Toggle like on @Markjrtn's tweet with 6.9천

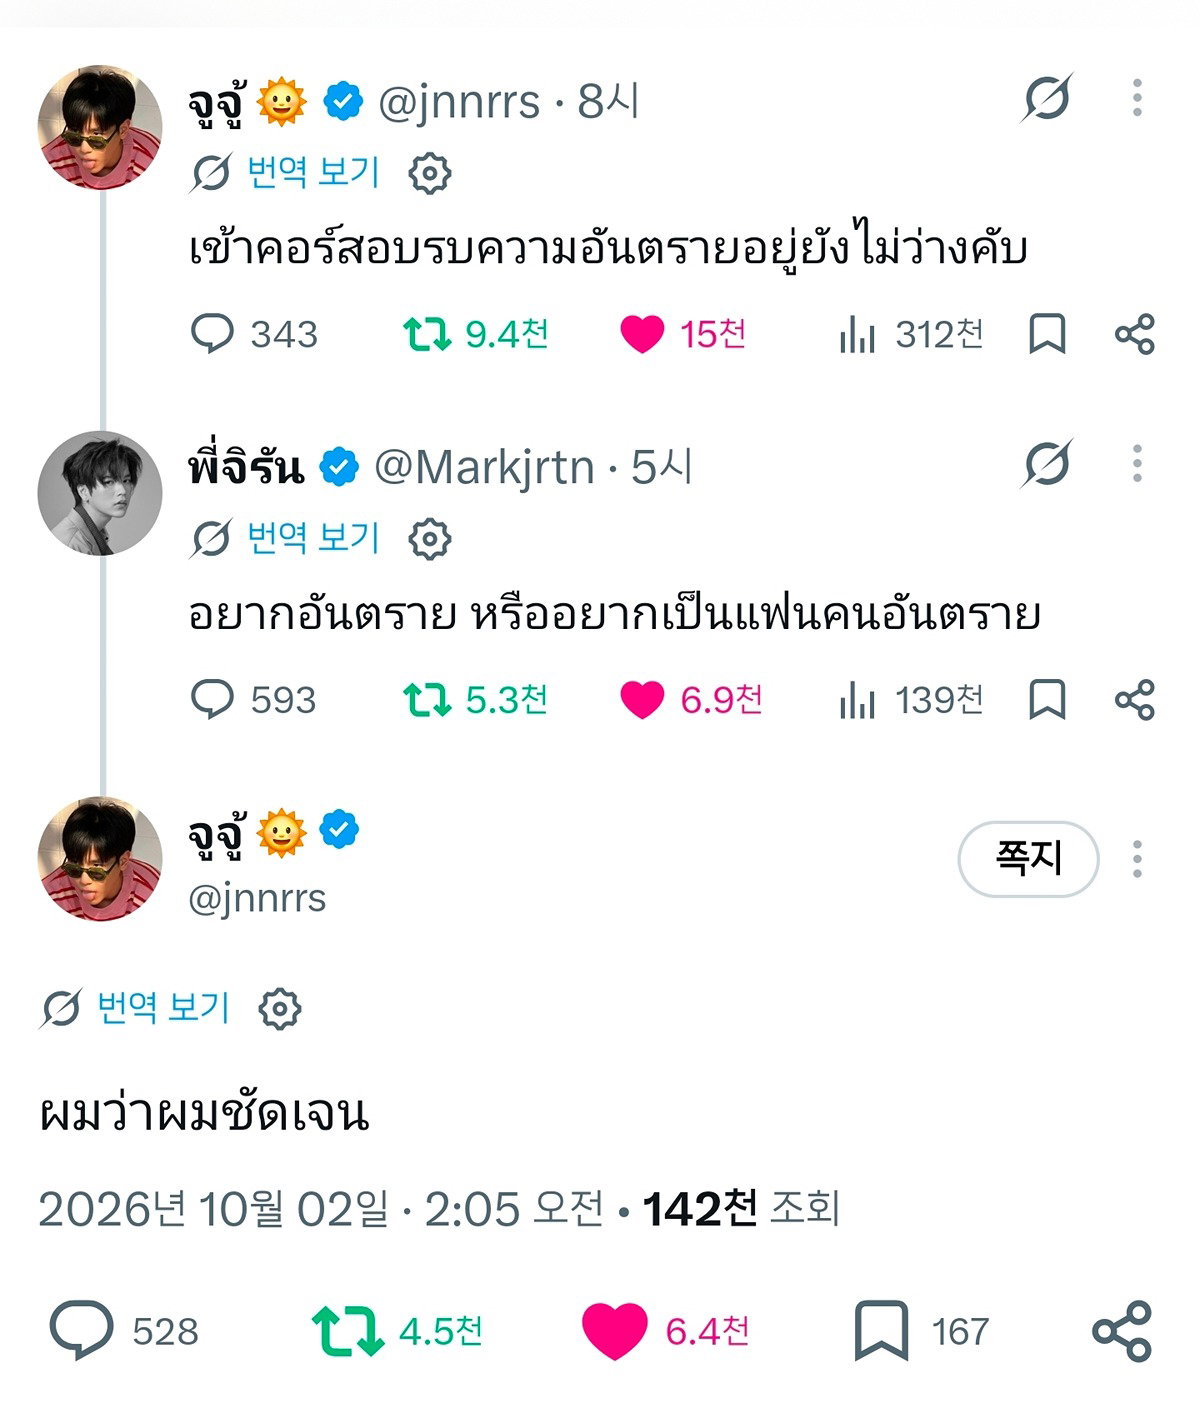click(x=691, y=700)
